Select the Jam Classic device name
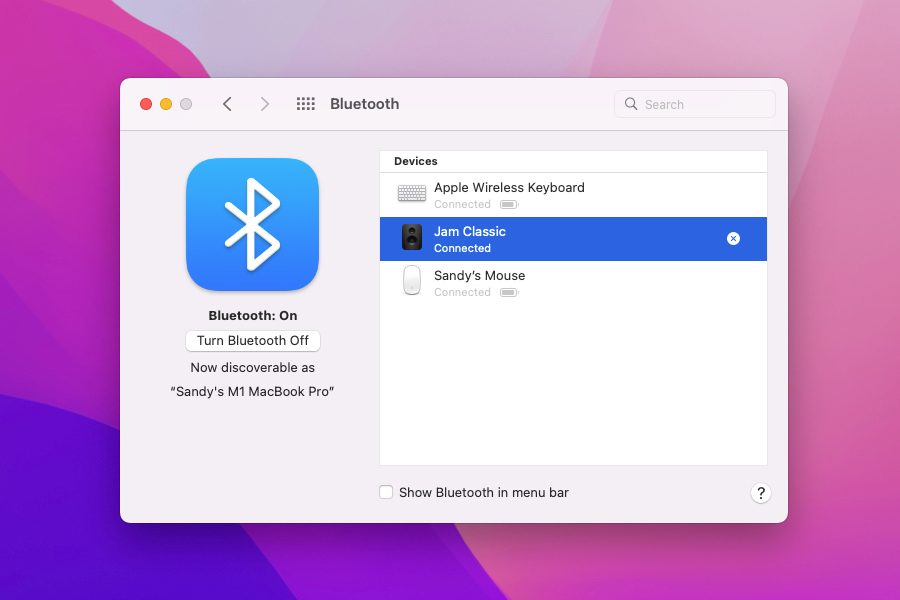Viewport: 900px width, 600px height. coord(470,231)
